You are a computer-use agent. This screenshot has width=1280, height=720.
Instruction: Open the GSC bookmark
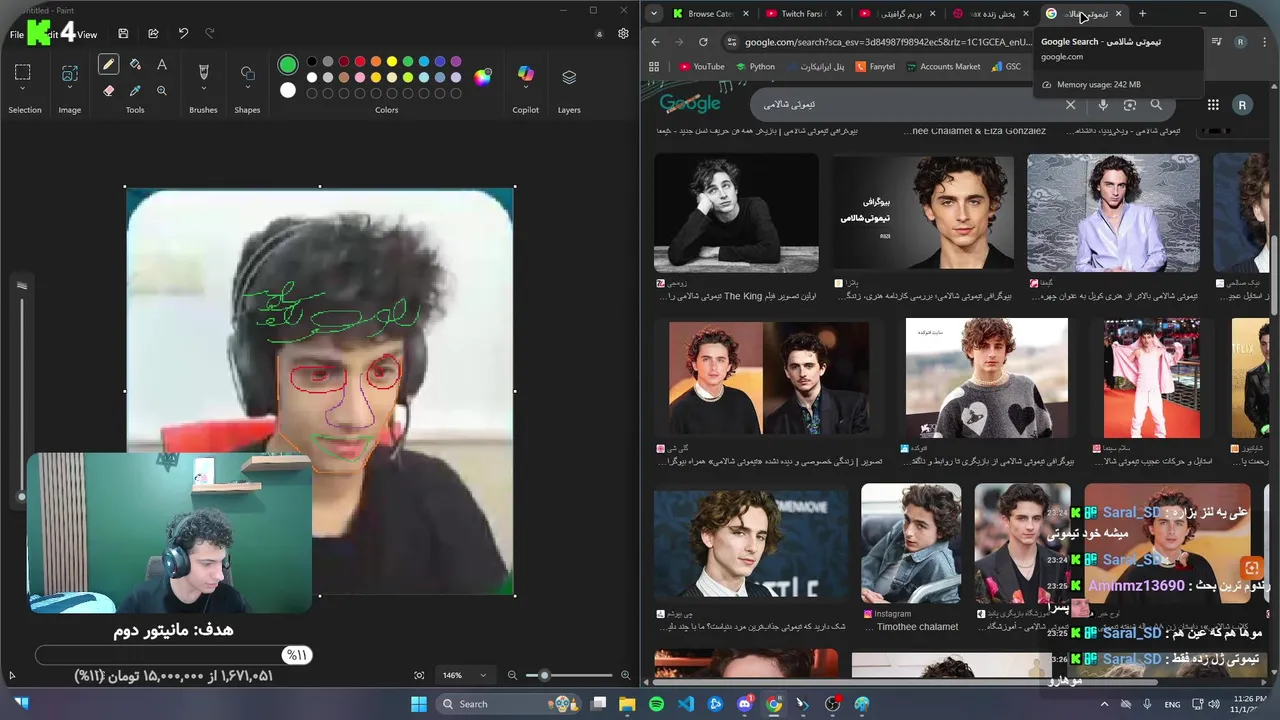(x=1007, y=67)
